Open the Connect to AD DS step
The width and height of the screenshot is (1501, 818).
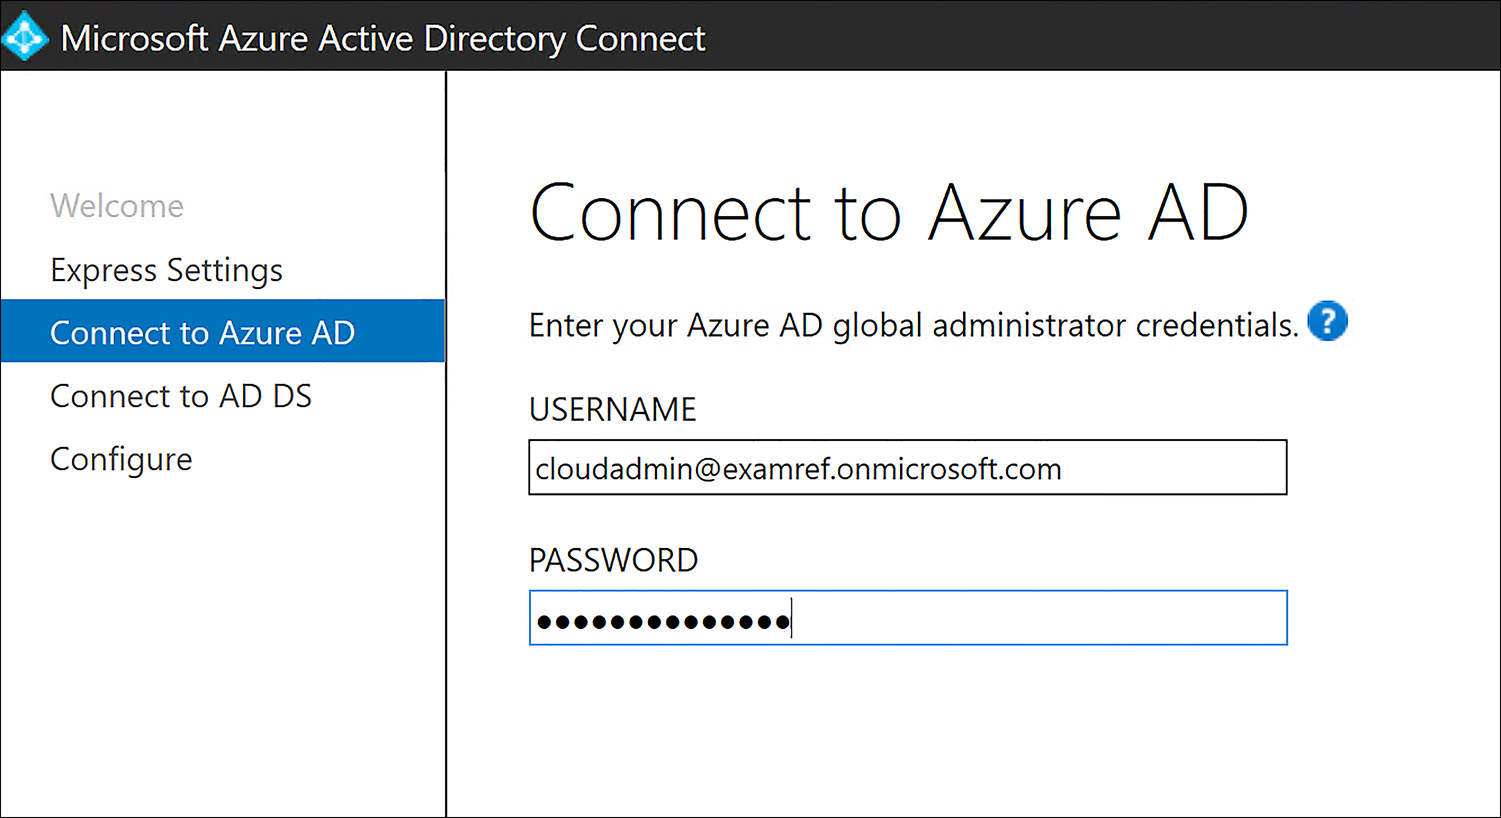pos(181,396)
